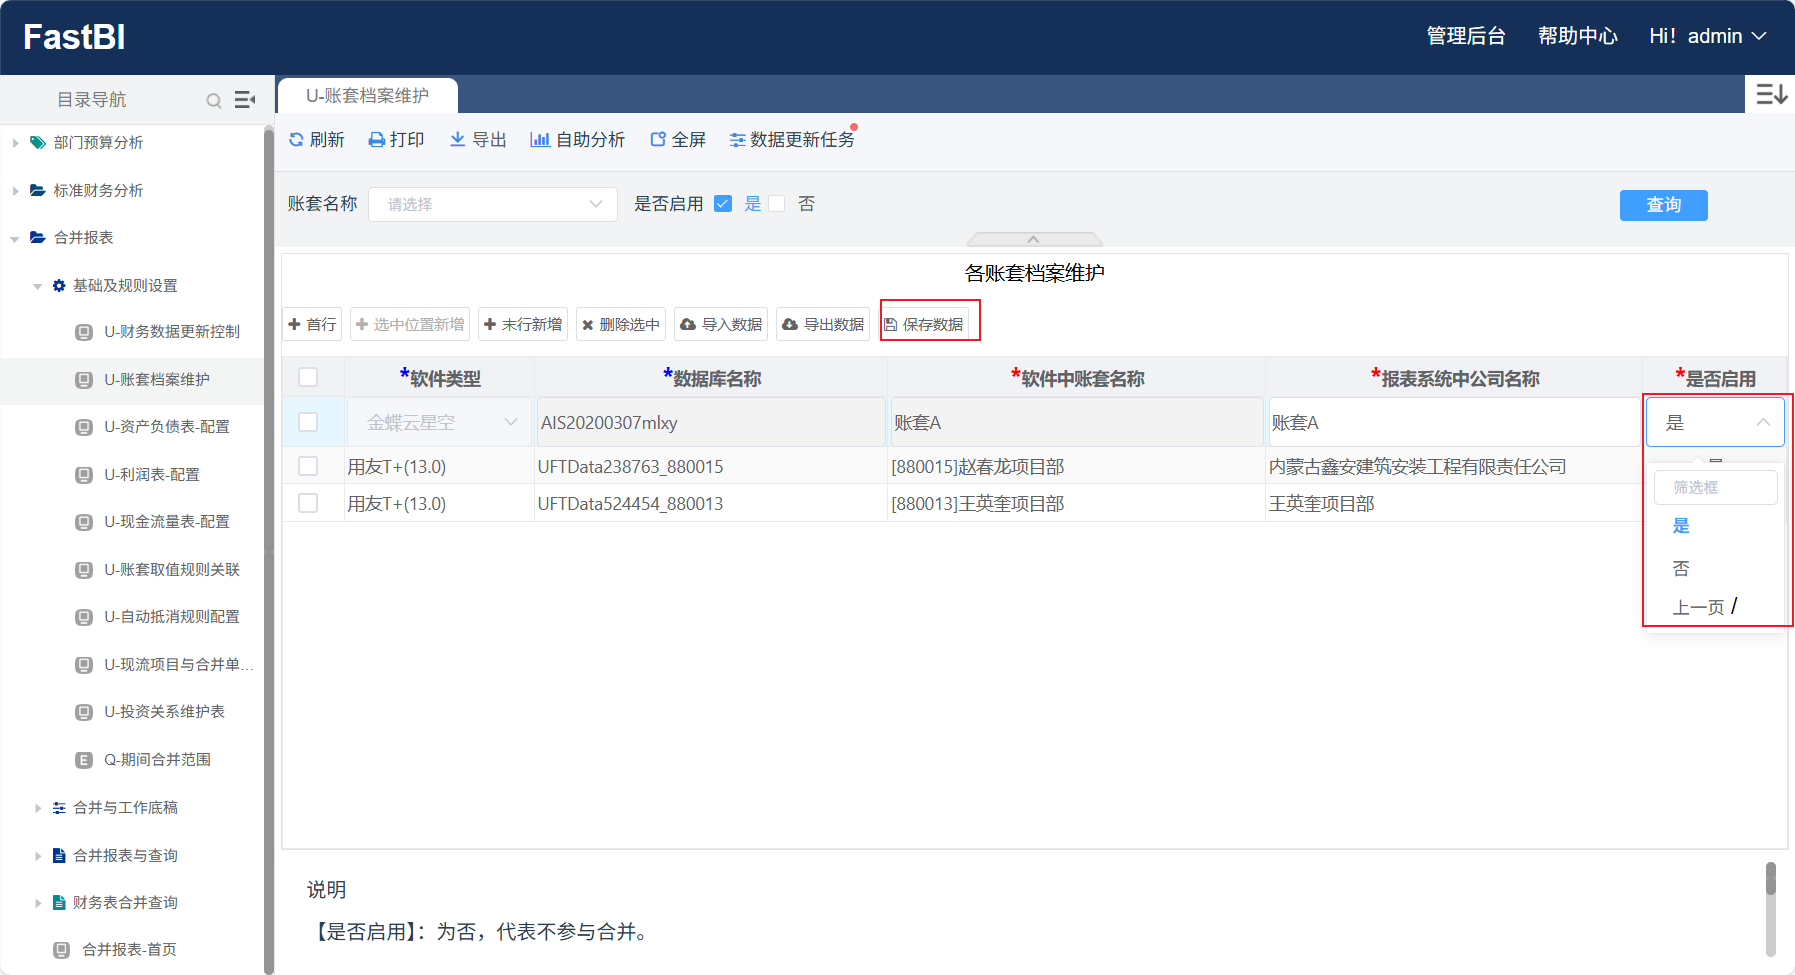Enter fullscreen via 全屏 icon
1795x975 pixels.
(x=658, y=140)
